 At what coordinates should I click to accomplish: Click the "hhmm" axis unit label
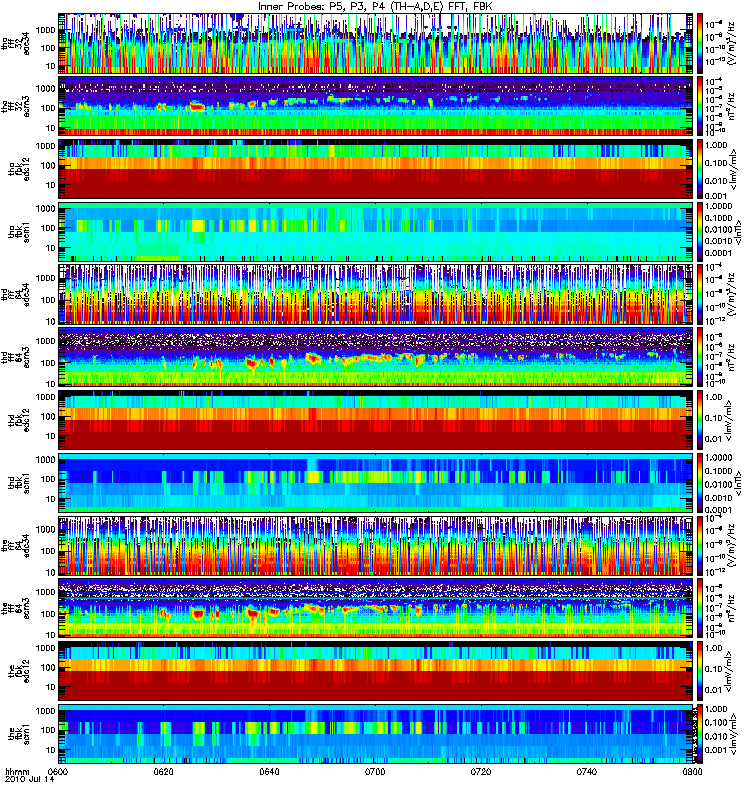pyautogui.click(x=17, y=771)
